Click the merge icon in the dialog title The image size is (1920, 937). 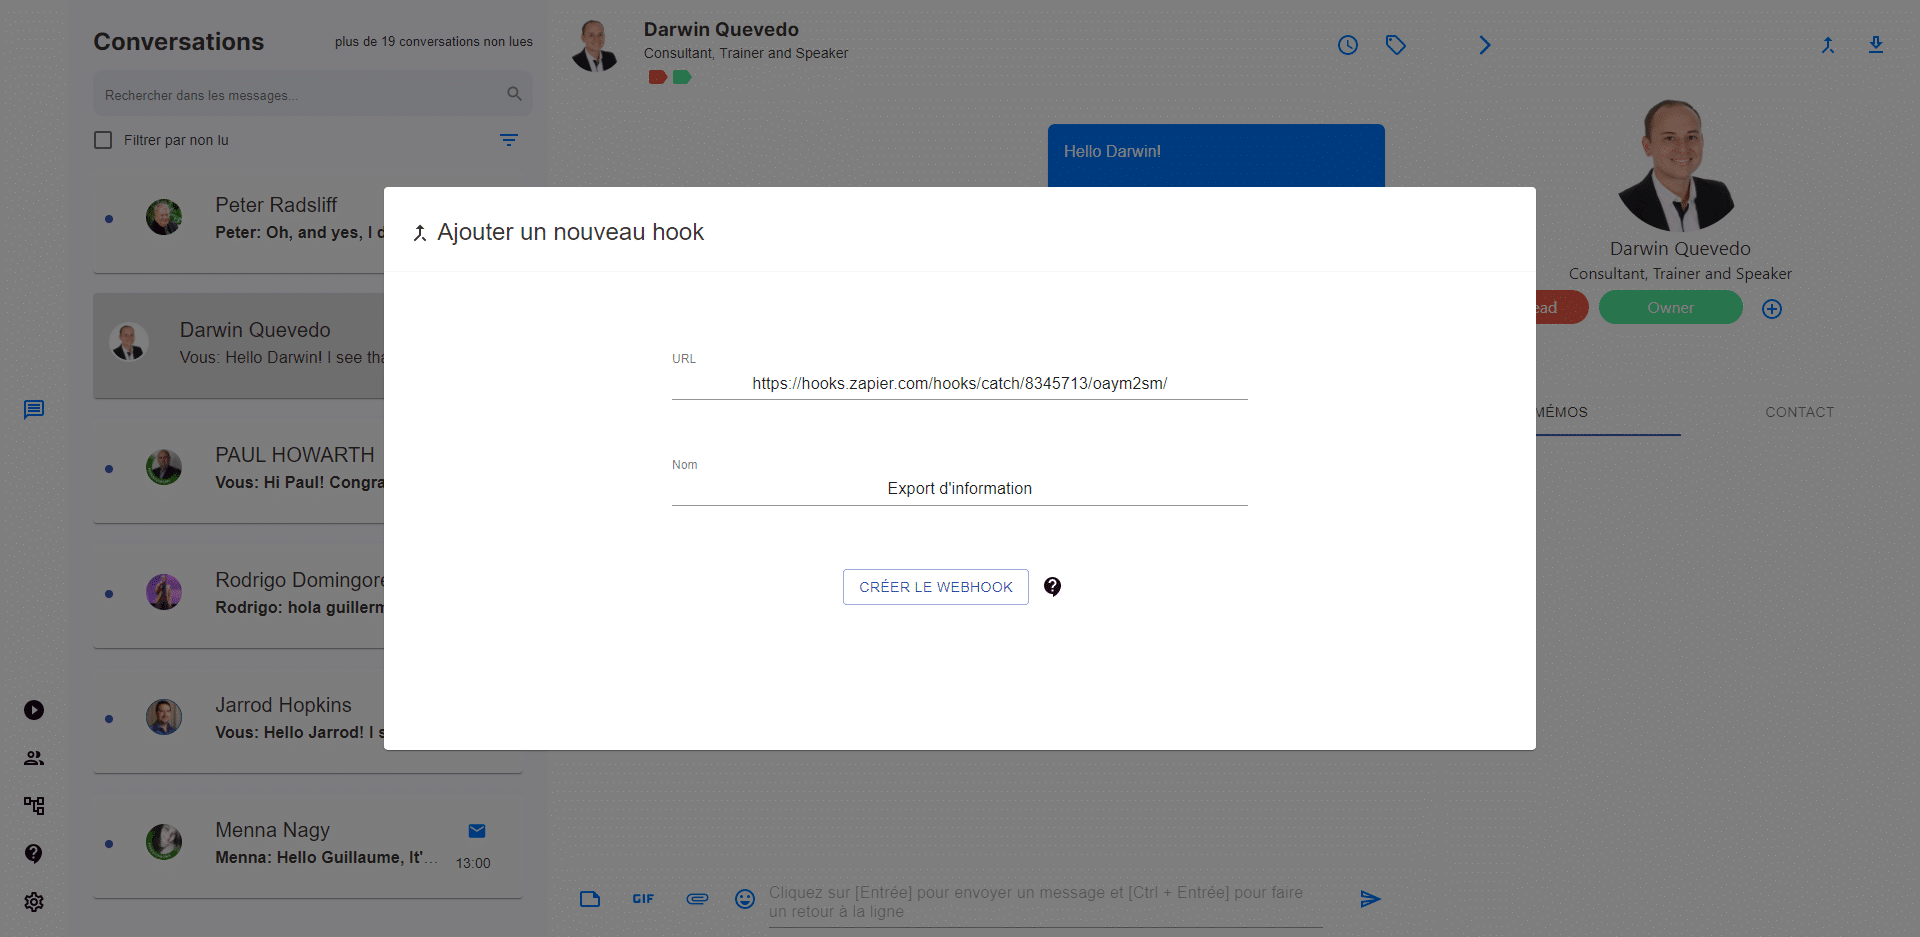[x=420, y=233]
